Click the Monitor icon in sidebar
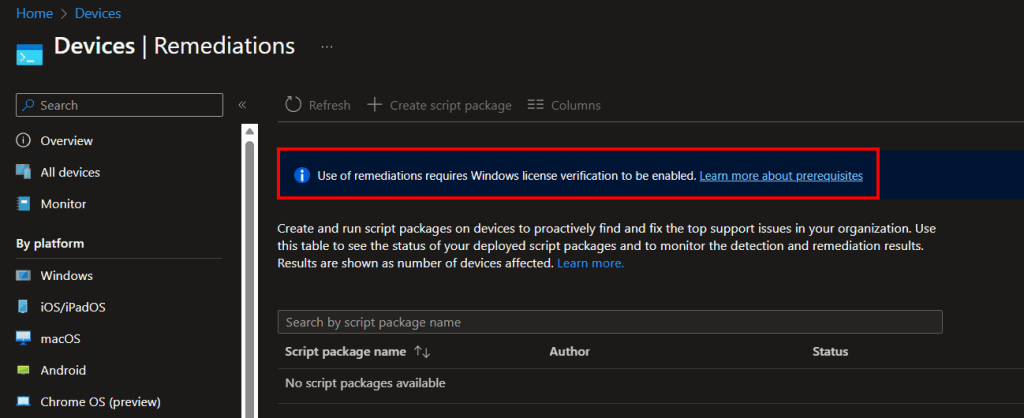The height and width of the screenshot is (418, 1024). pyautogui.click(x=24, y=204)
